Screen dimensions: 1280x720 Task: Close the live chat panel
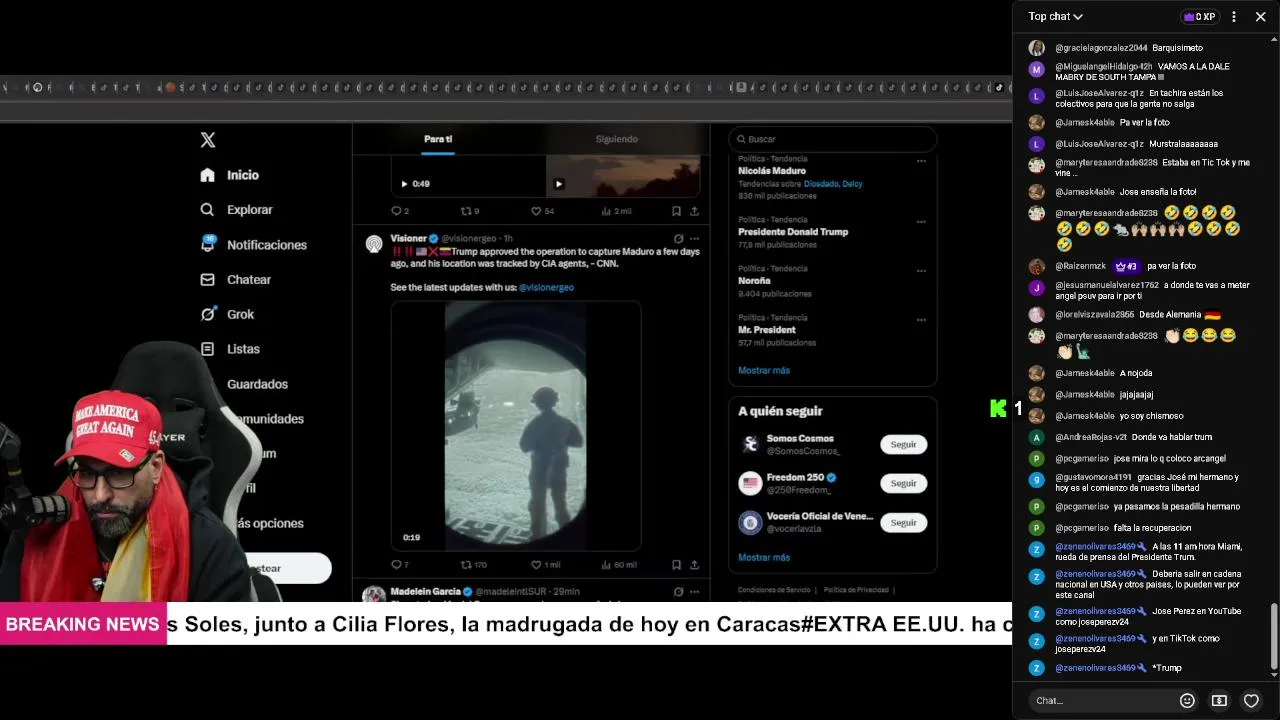[x=1261, y=17]
